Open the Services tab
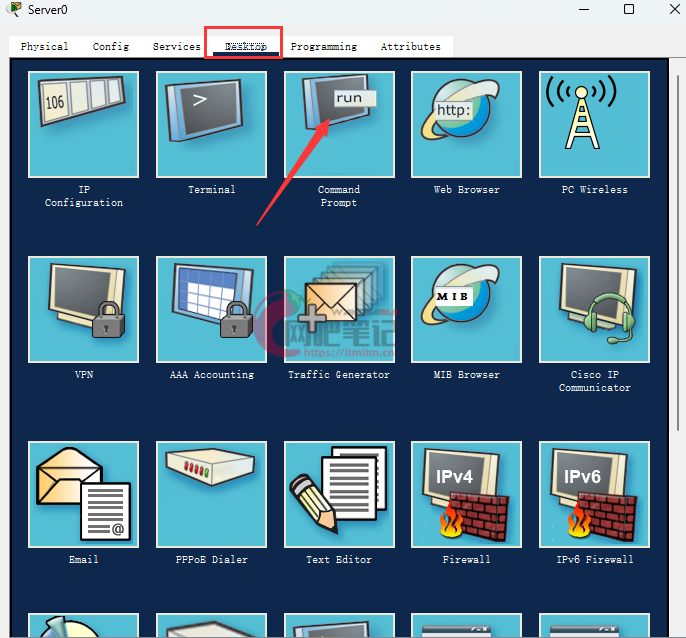 [x=176, y=46]
